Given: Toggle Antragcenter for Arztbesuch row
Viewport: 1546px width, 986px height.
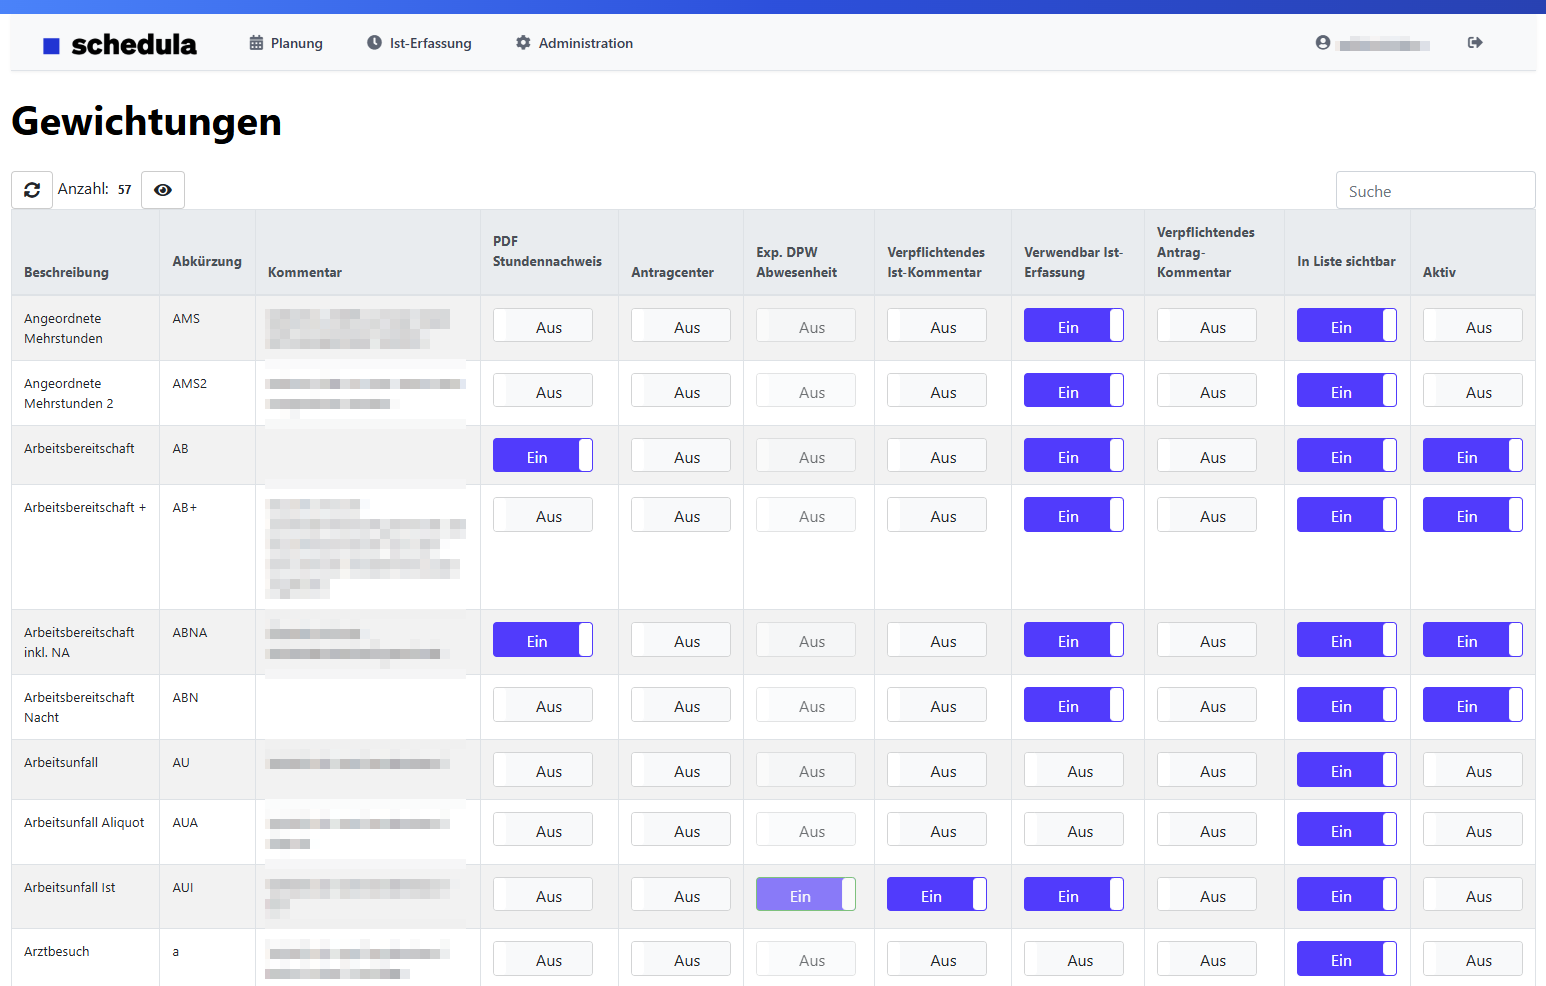Looking at the screenshot, I should pos(680,959).
